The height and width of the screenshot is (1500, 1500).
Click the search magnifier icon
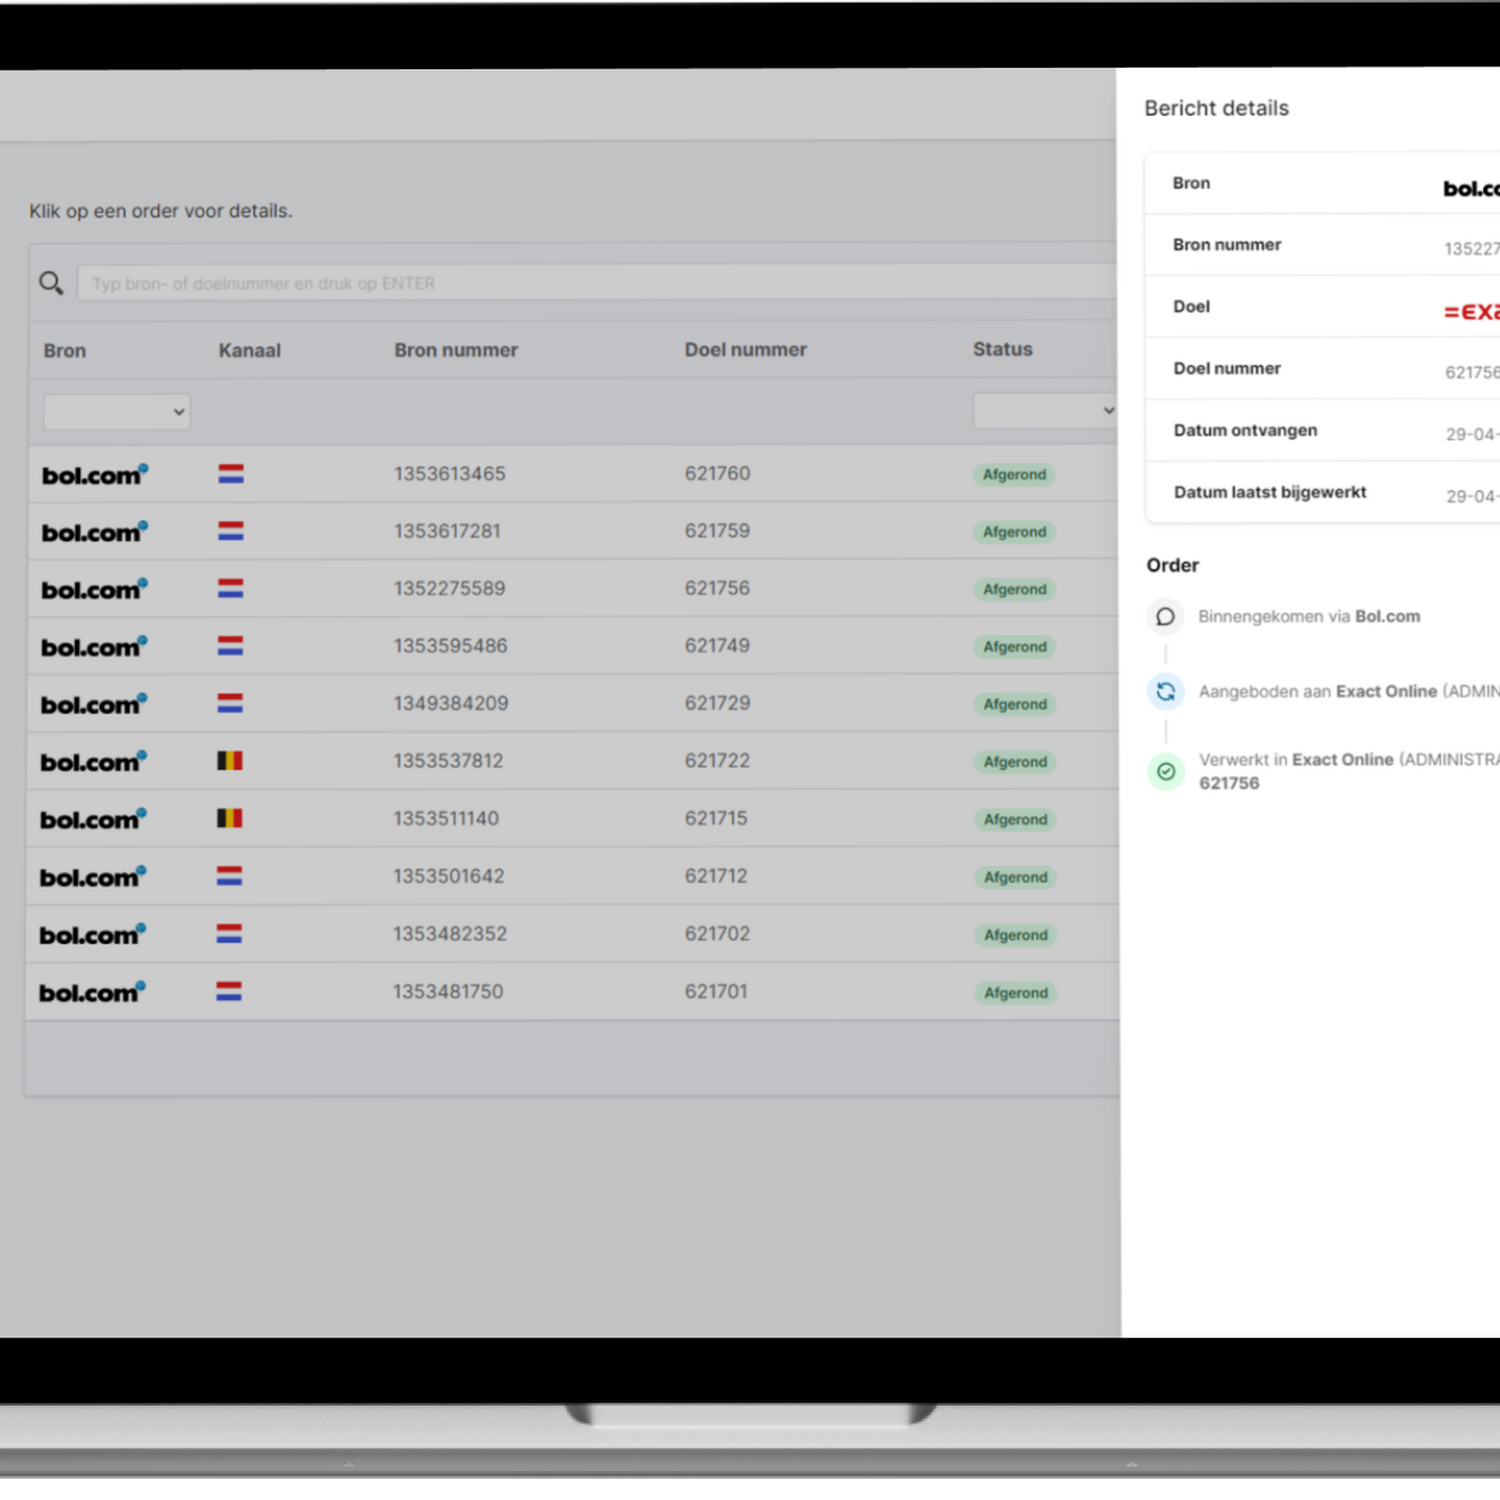coord(51,283)
